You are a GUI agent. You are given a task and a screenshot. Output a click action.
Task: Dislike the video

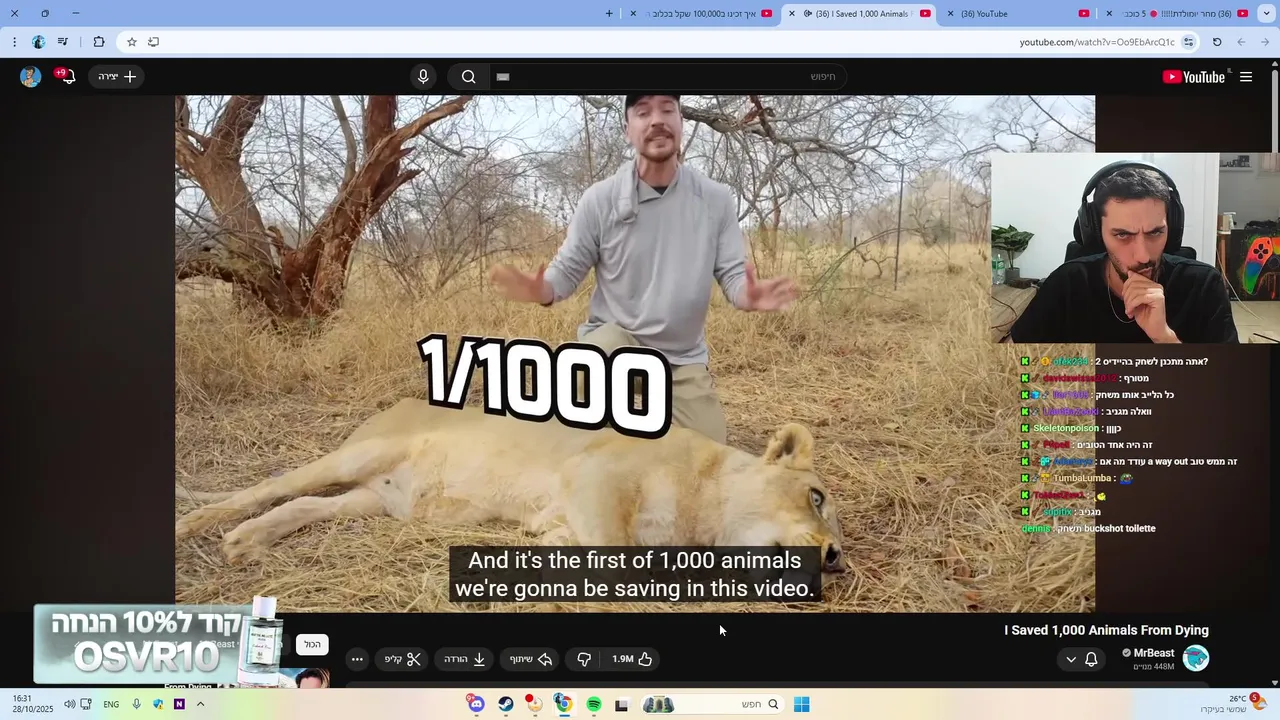click(x=584, y=659)
